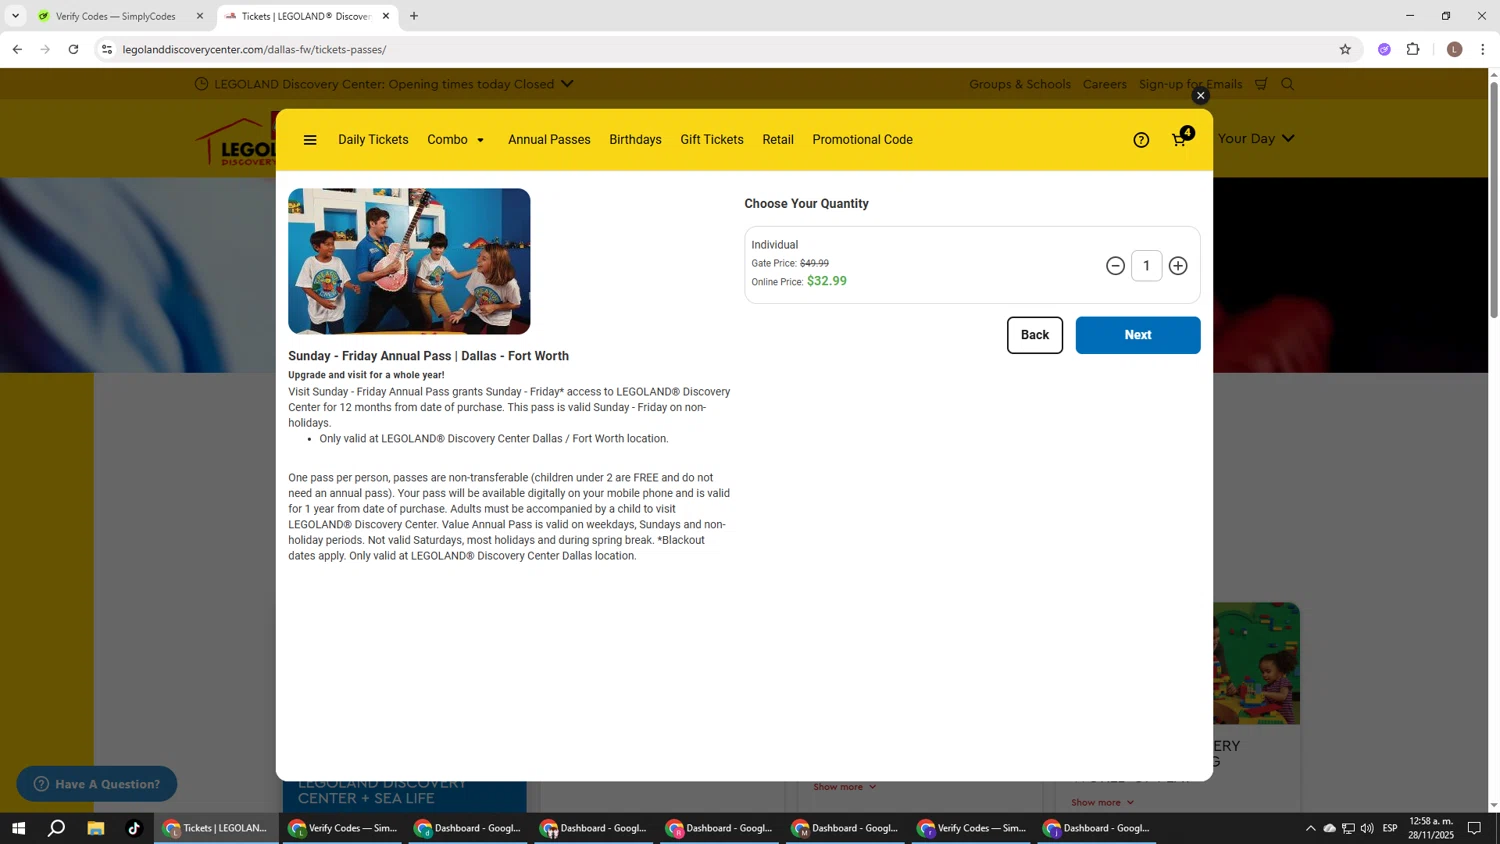Image resolution: width=1500 pixels, height=844 pixels.
Task: Click the address bar URL
Action: coord(254,49)
